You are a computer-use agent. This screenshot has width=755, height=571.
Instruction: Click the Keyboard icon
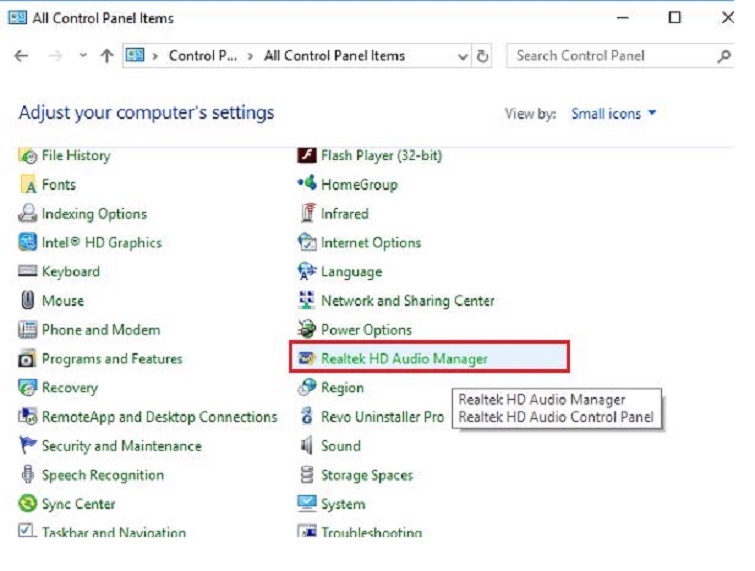point(28,272)
